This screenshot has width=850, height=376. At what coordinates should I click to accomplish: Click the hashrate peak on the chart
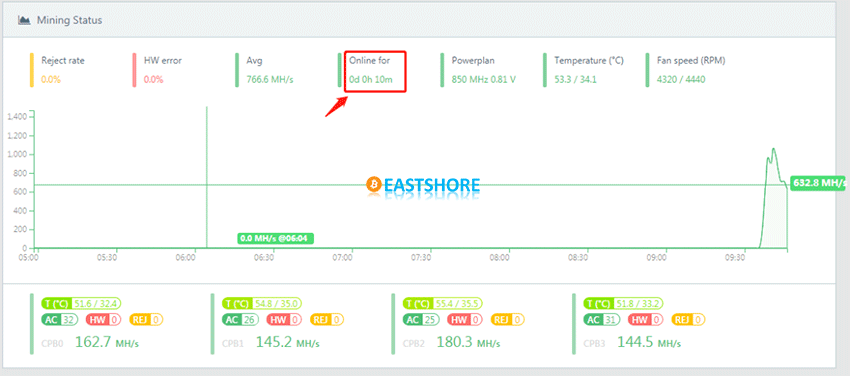pyautogui.click(x=773, y=148)
